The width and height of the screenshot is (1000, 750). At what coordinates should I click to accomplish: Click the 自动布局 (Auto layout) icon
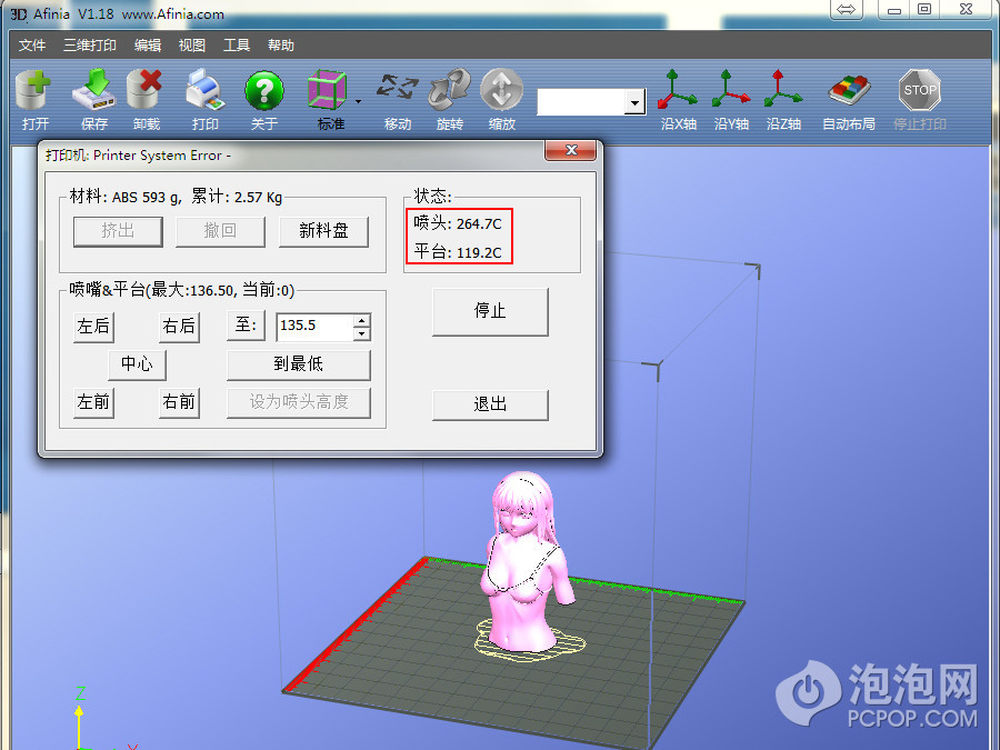(849, 91)
